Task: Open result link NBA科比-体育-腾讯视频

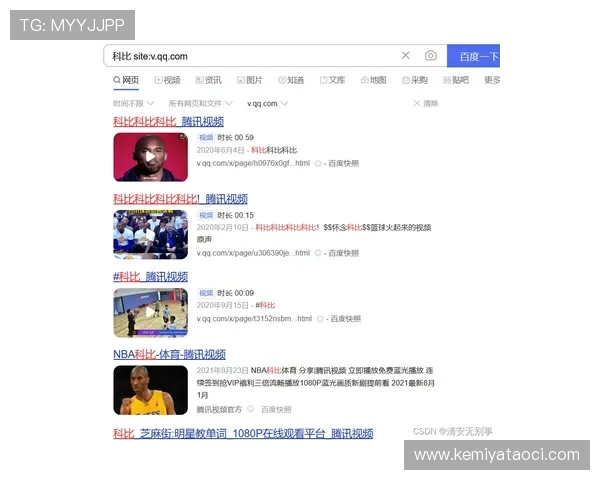Action: [x=169, y=354]
